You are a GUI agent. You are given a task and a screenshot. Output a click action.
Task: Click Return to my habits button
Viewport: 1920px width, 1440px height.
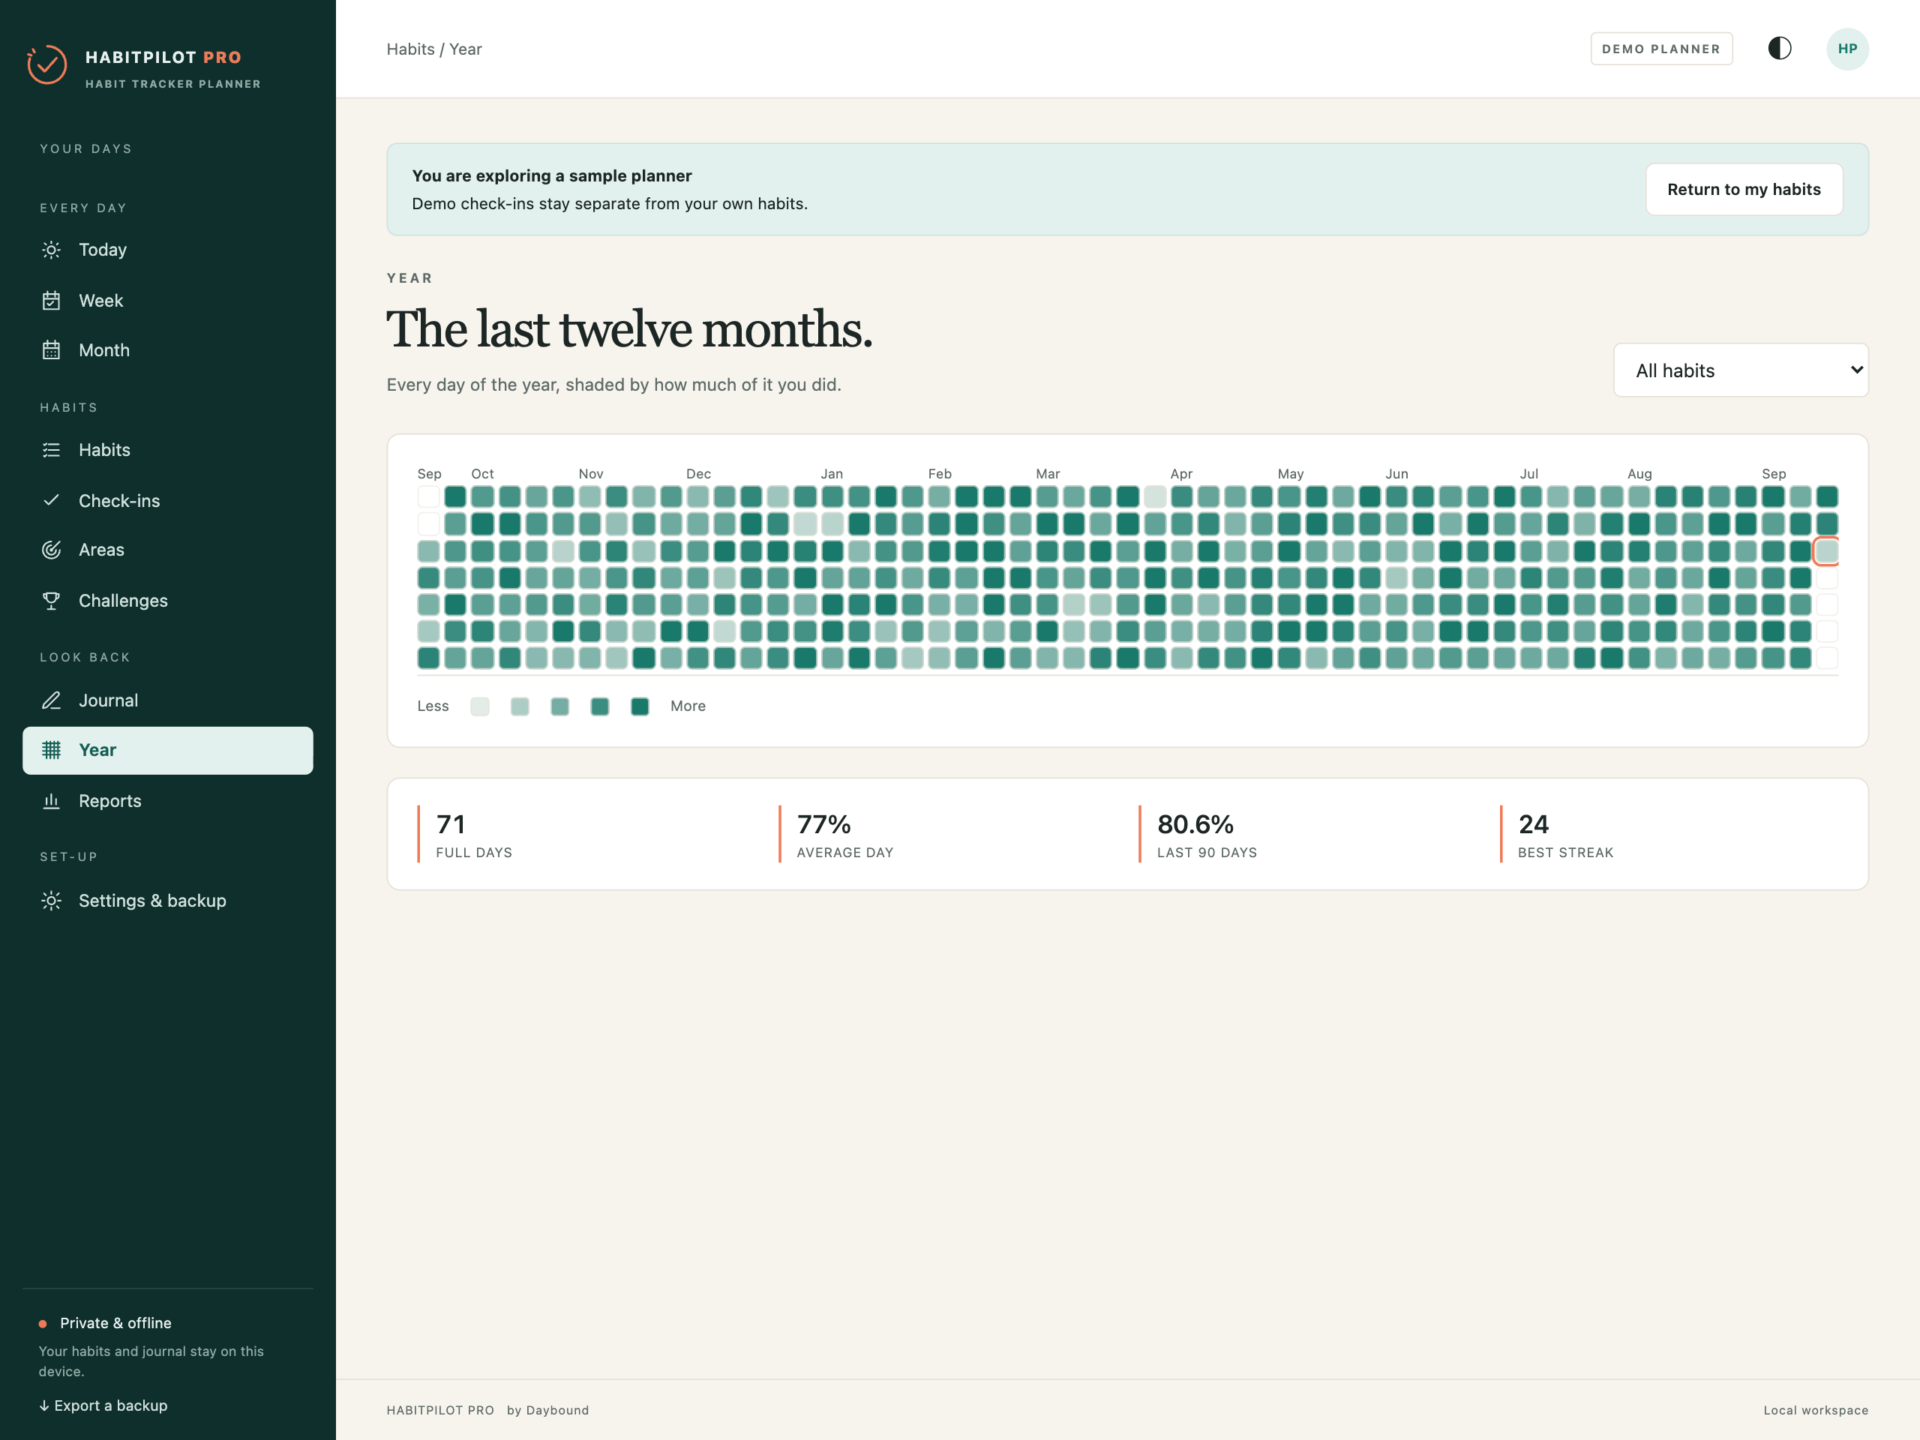pyautogui.click(x=1744, y=189)
